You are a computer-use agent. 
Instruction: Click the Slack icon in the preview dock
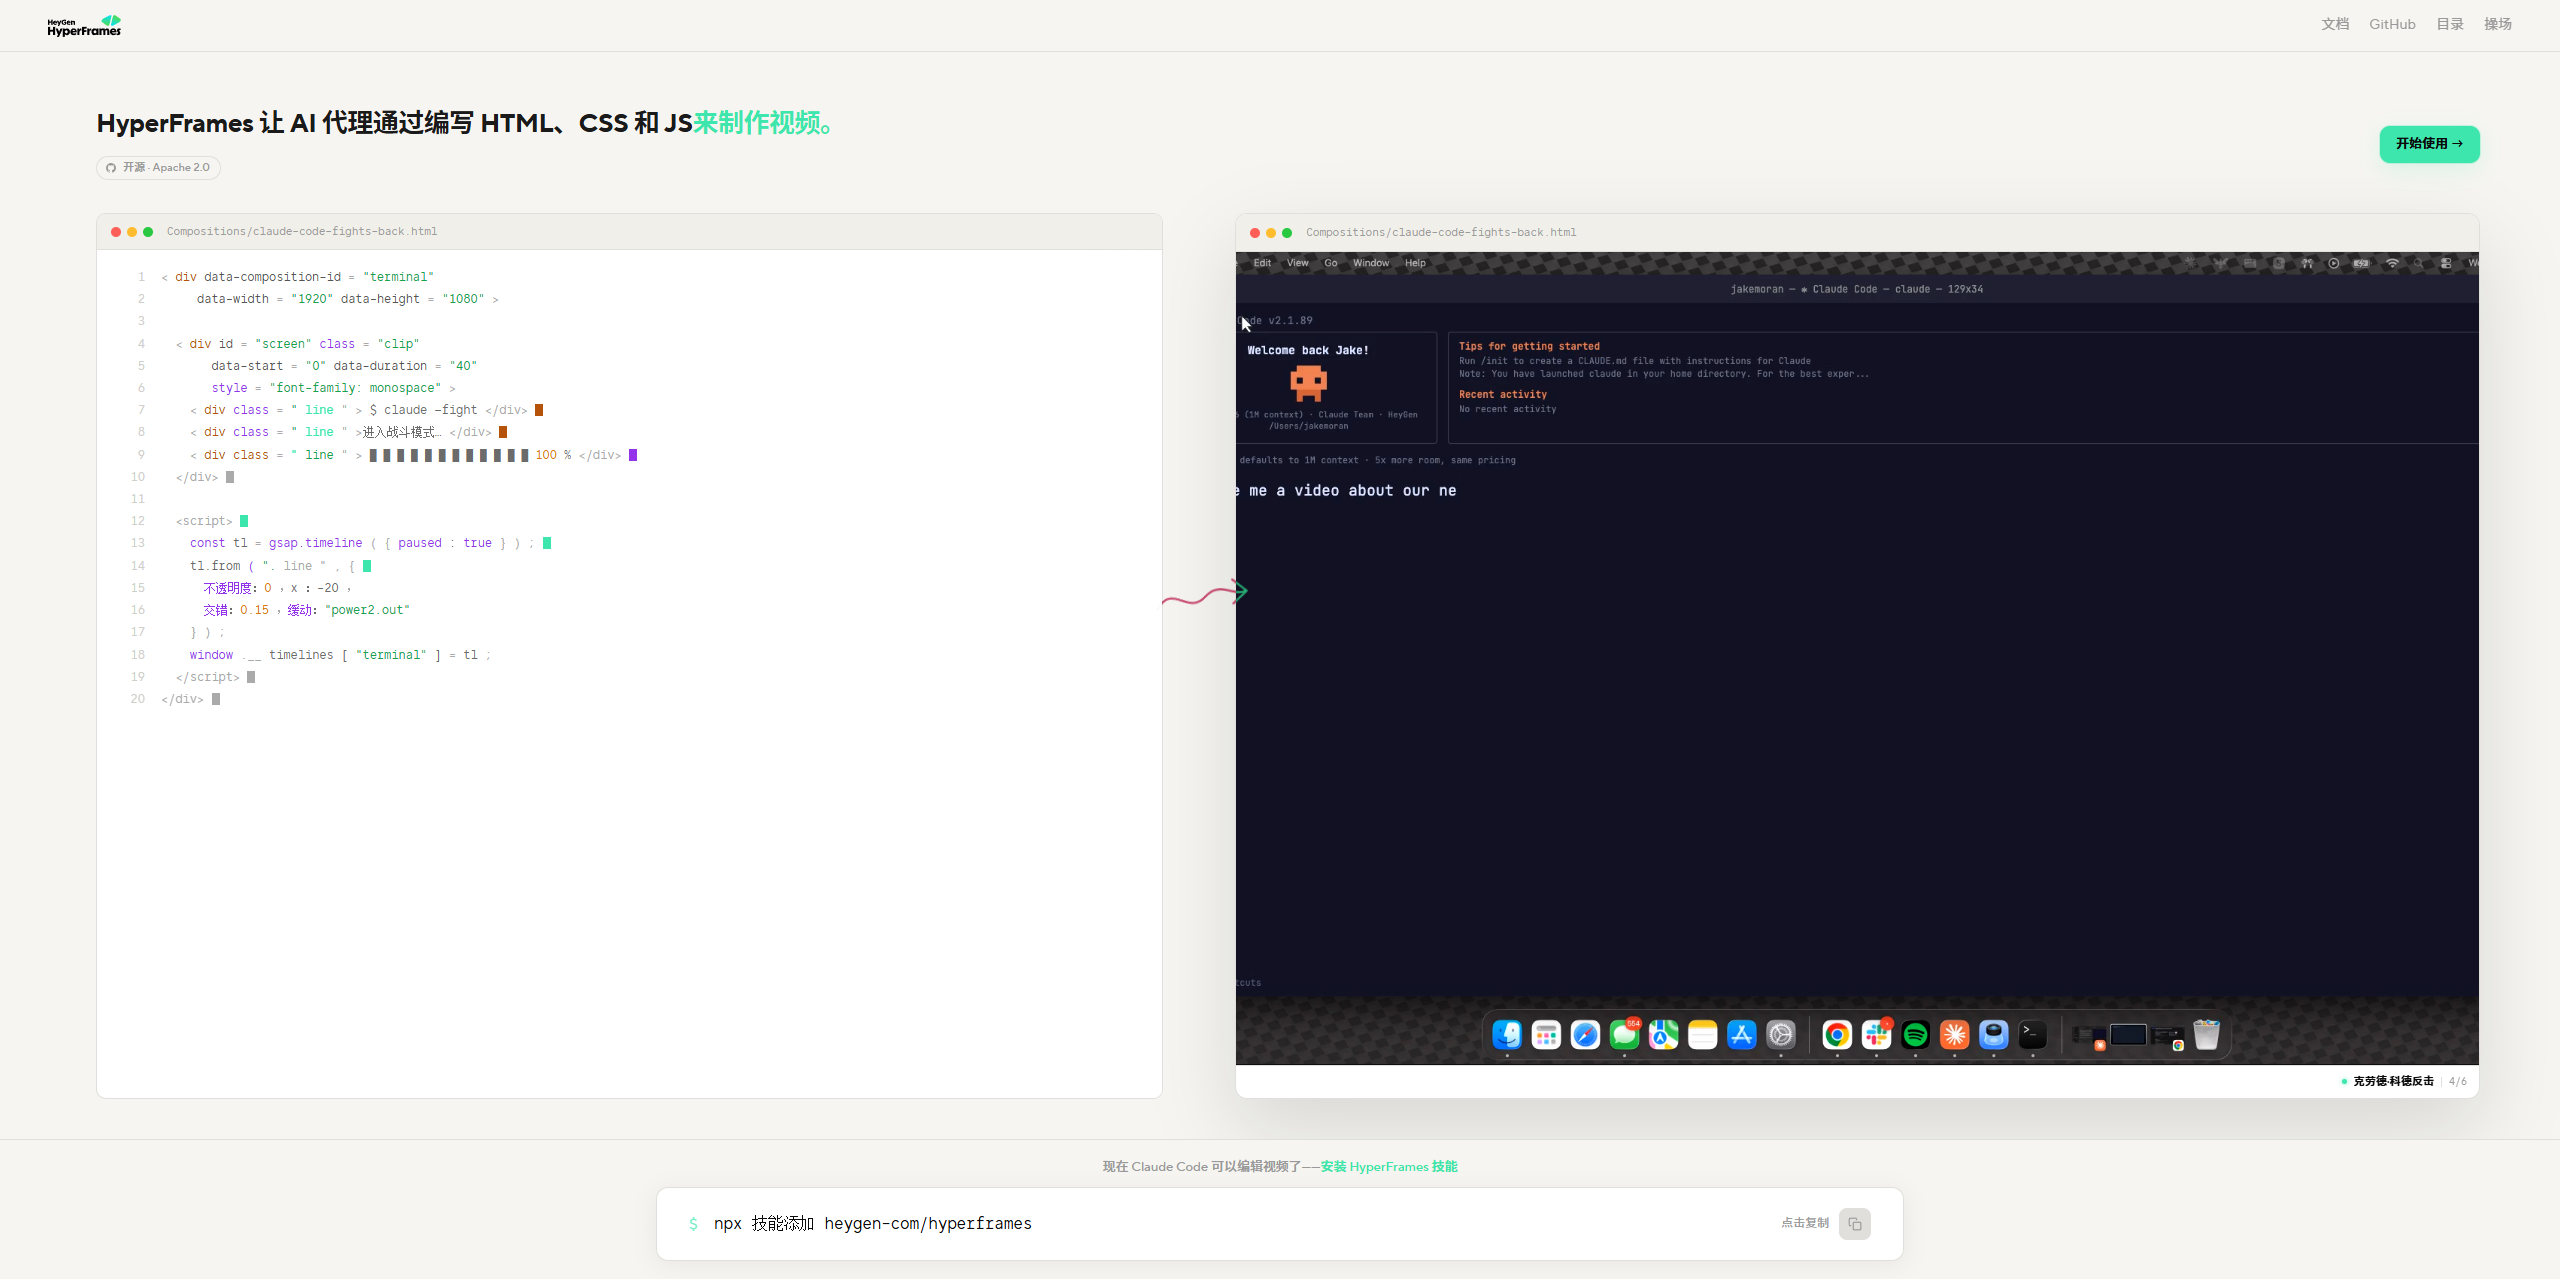click(1876, 1035)
